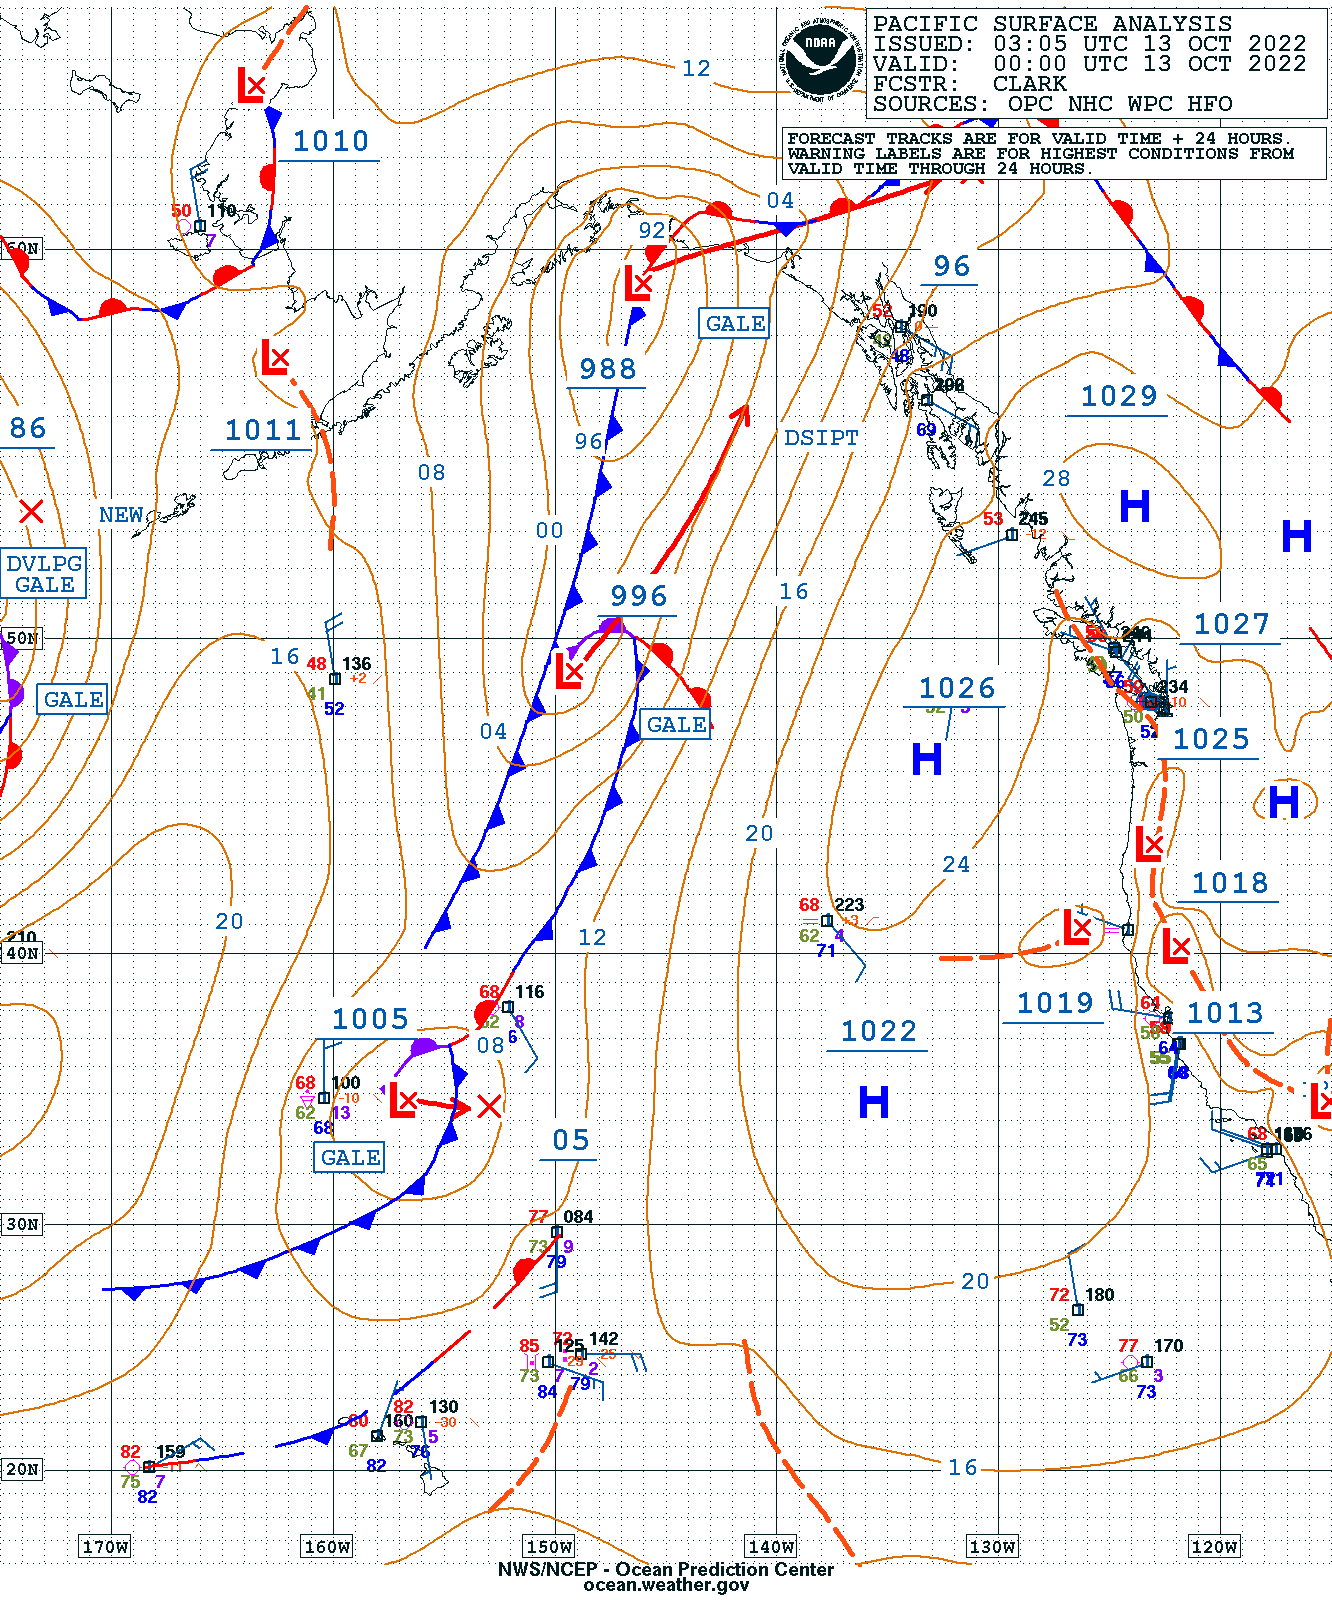Click the GALE box northeast of 988
This screenshot has height=1600, width=1332.
[x=735, y=323]
